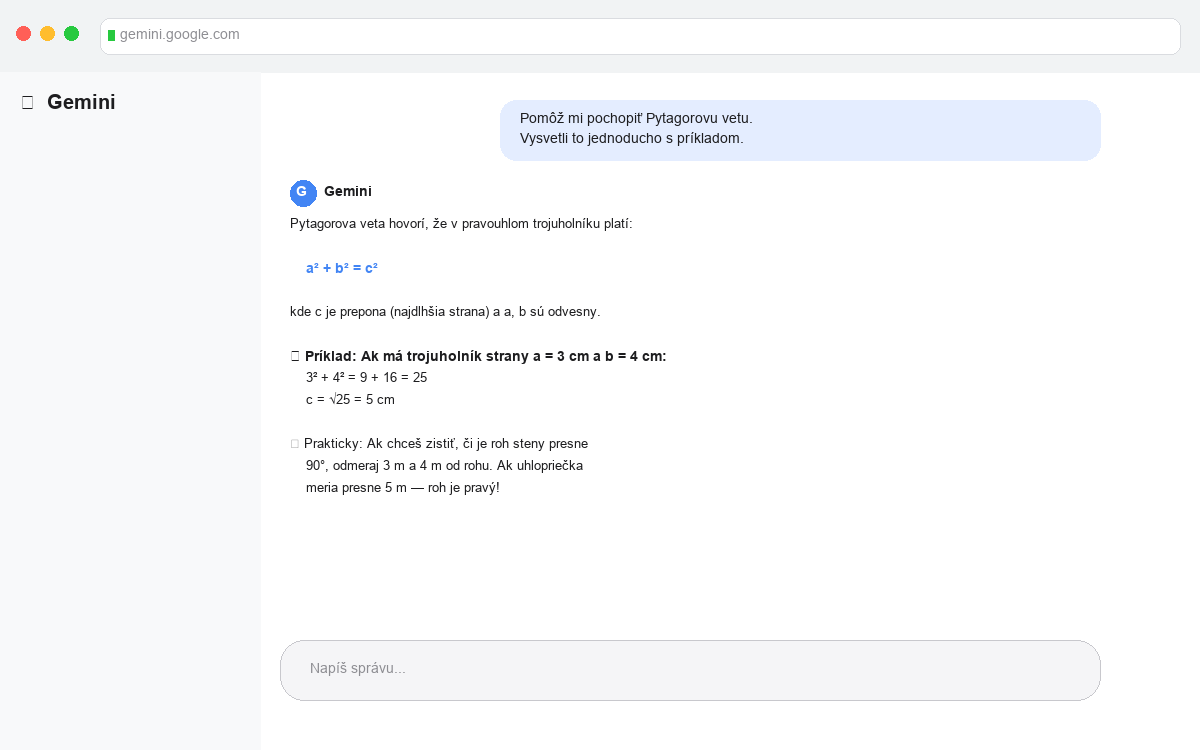Click the Napíš správu message field

point(690,669)
